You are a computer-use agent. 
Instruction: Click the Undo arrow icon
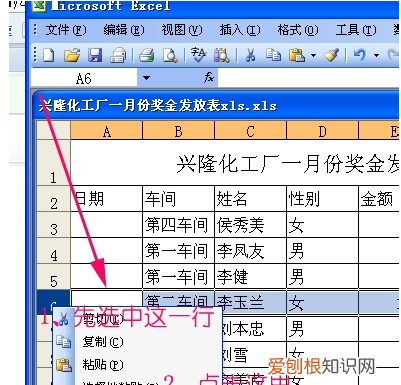pyautogui.click(x=359, y=55)
